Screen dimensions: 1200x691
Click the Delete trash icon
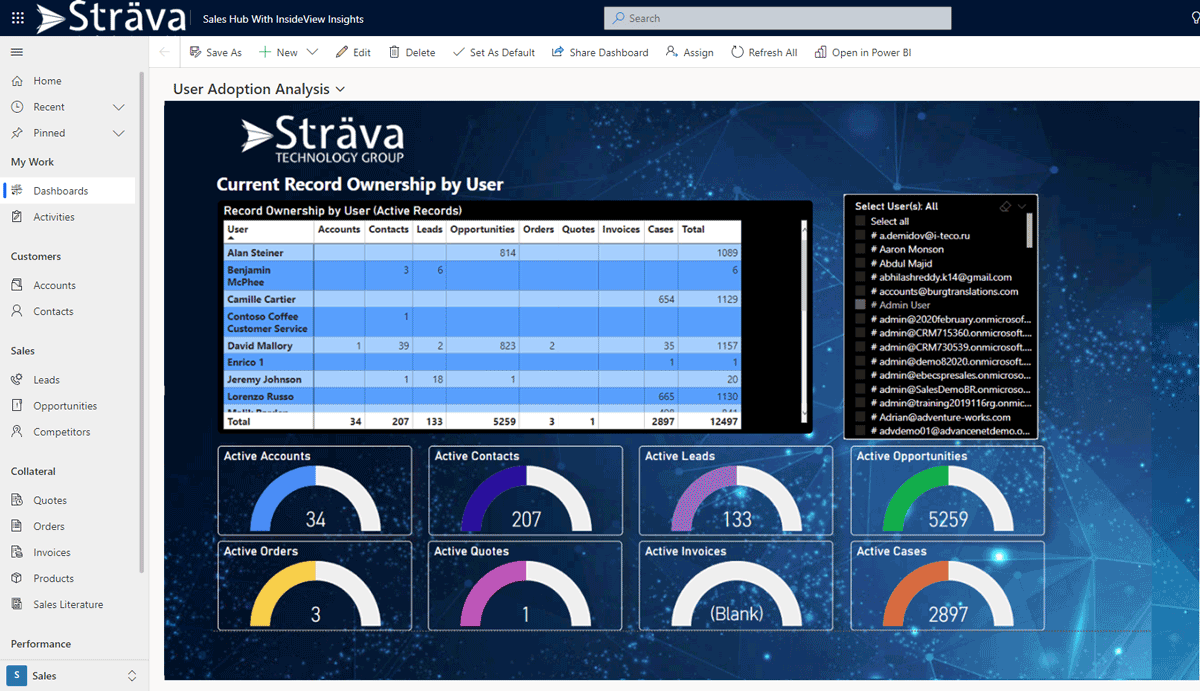[x=394, y=52]
